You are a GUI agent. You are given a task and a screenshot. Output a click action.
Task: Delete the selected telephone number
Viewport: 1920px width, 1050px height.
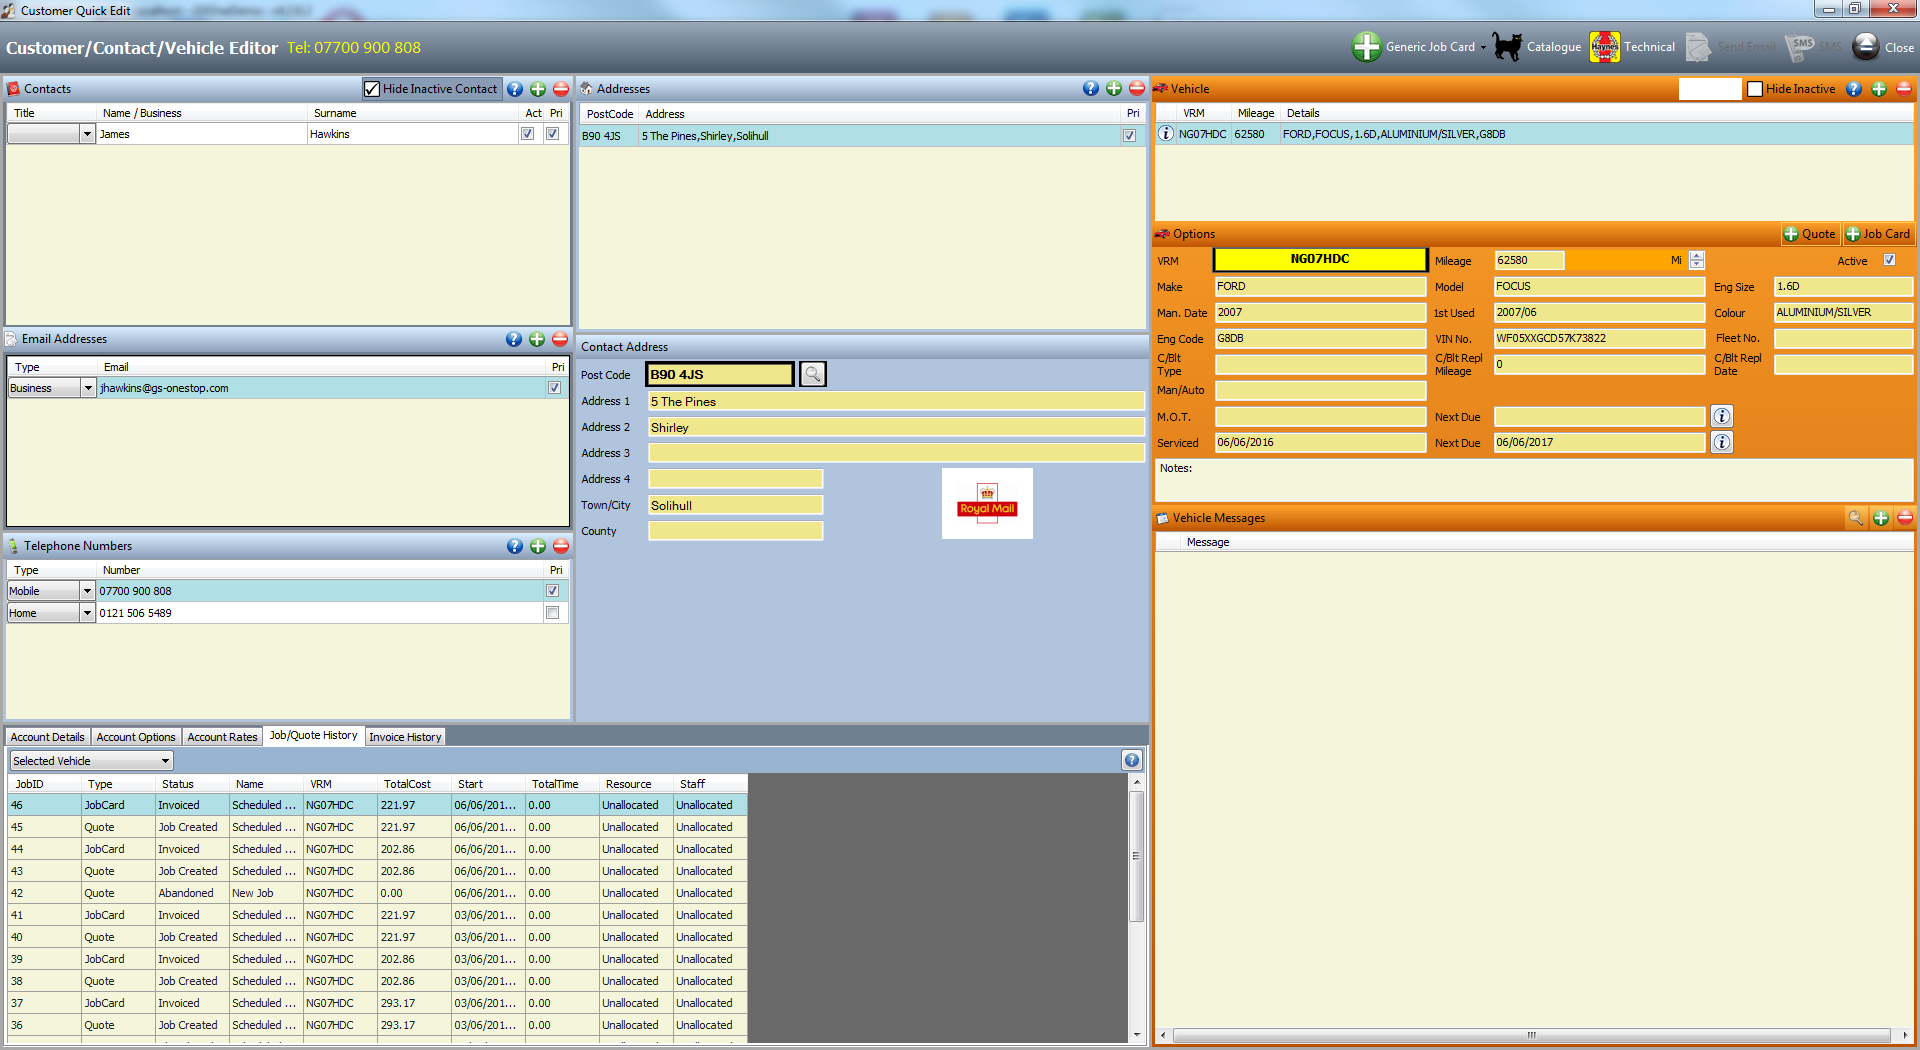pyautogui.click(x=561, y=546)
